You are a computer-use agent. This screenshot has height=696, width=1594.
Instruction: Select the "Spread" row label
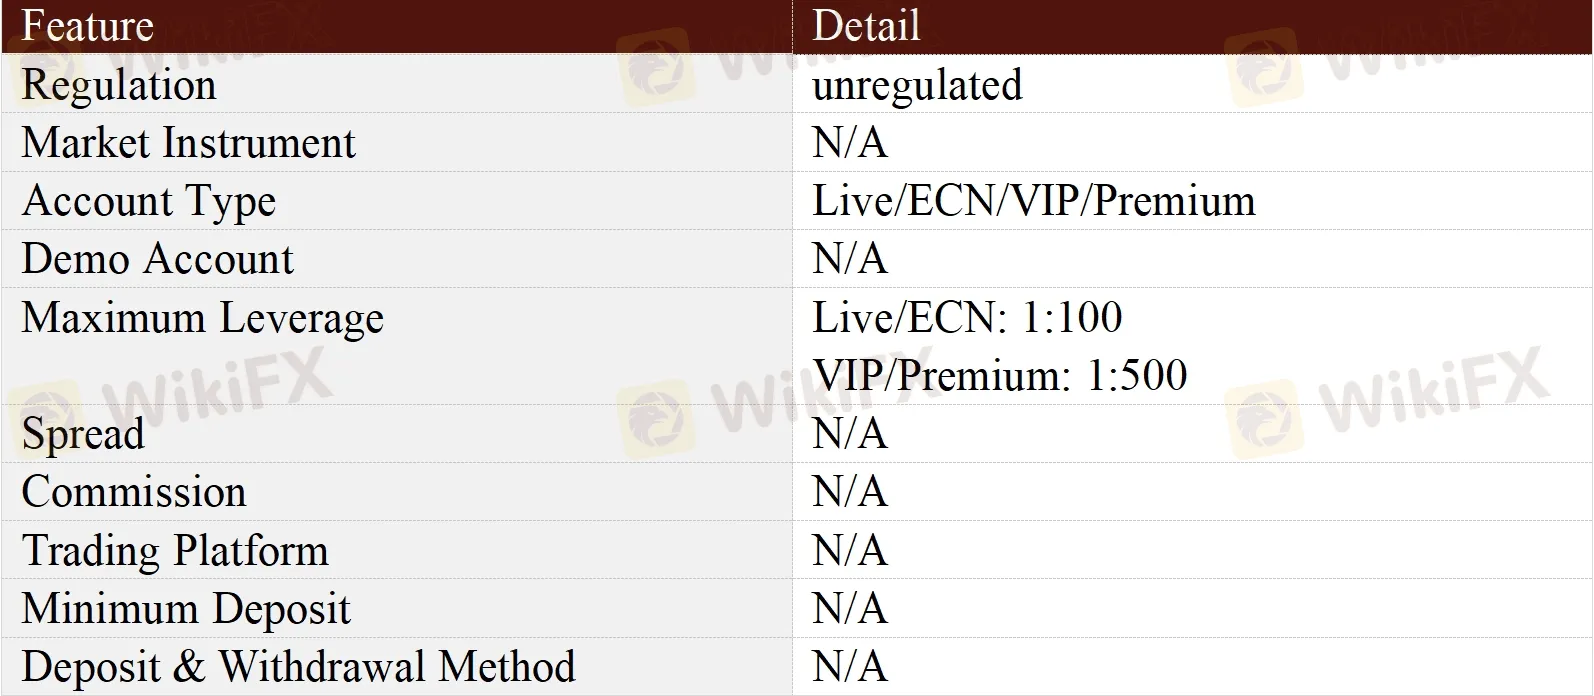point(83,434)
